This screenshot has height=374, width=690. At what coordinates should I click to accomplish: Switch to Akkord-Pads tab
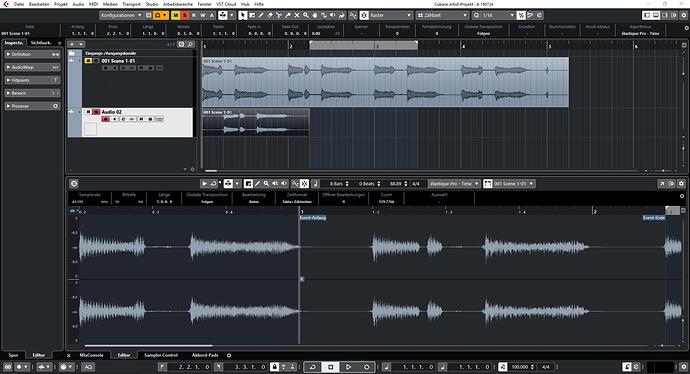[x=205, y=355]
